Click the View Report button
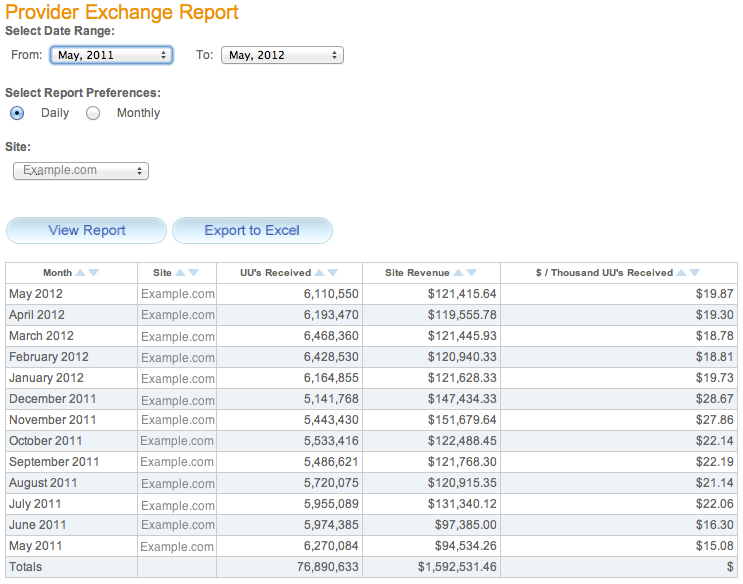The height and width of the screenshot is (584, 743). (87, 230)
